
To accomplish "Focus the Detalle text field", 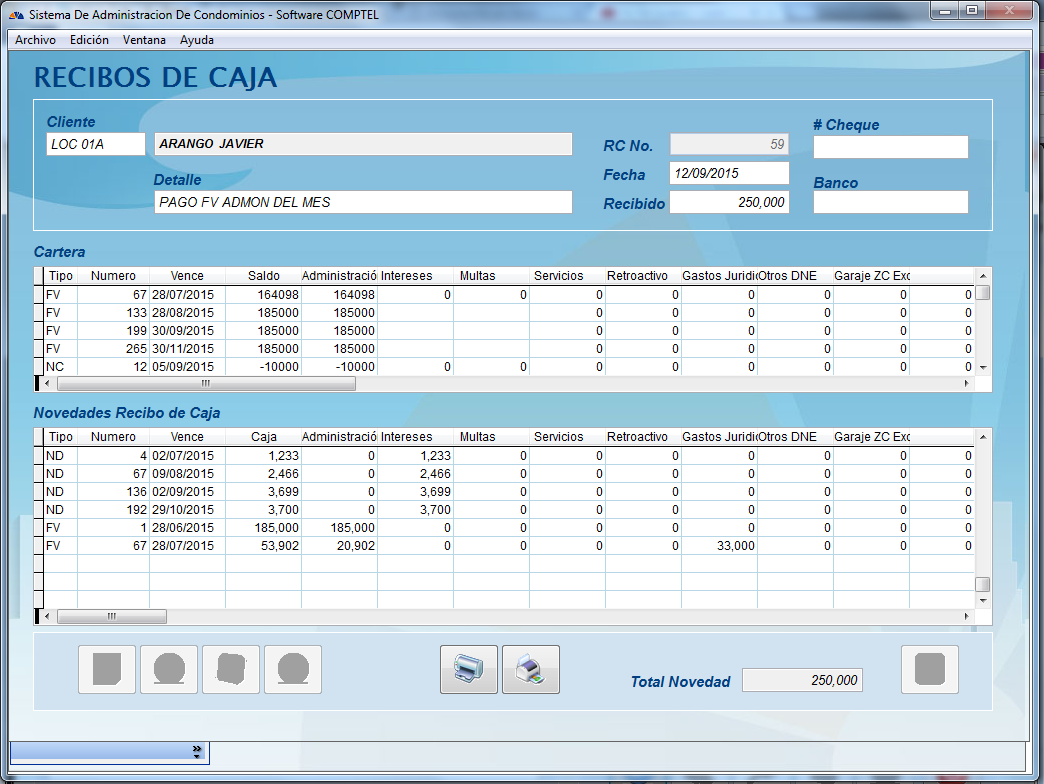I will click(x=364, y=202).
